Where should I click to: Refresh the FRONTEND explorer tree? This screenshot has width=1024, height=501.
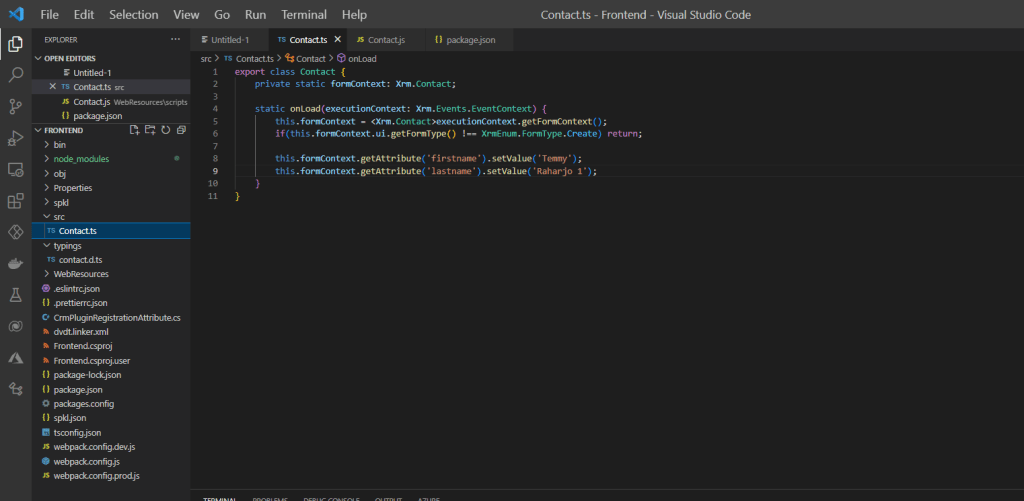tap(166, 130)
